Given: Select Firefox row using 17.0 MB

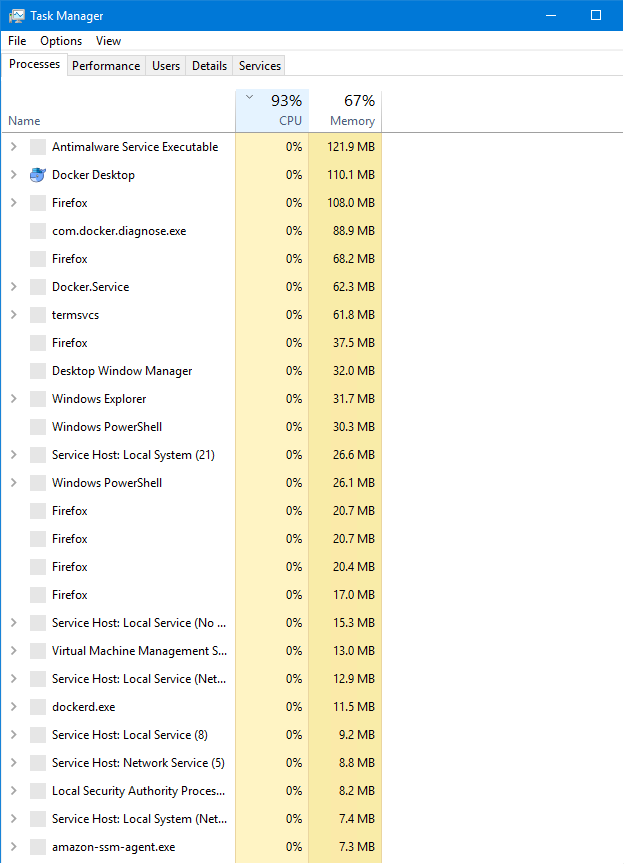Looking at the screenshot, I should [x=192, y=595].
